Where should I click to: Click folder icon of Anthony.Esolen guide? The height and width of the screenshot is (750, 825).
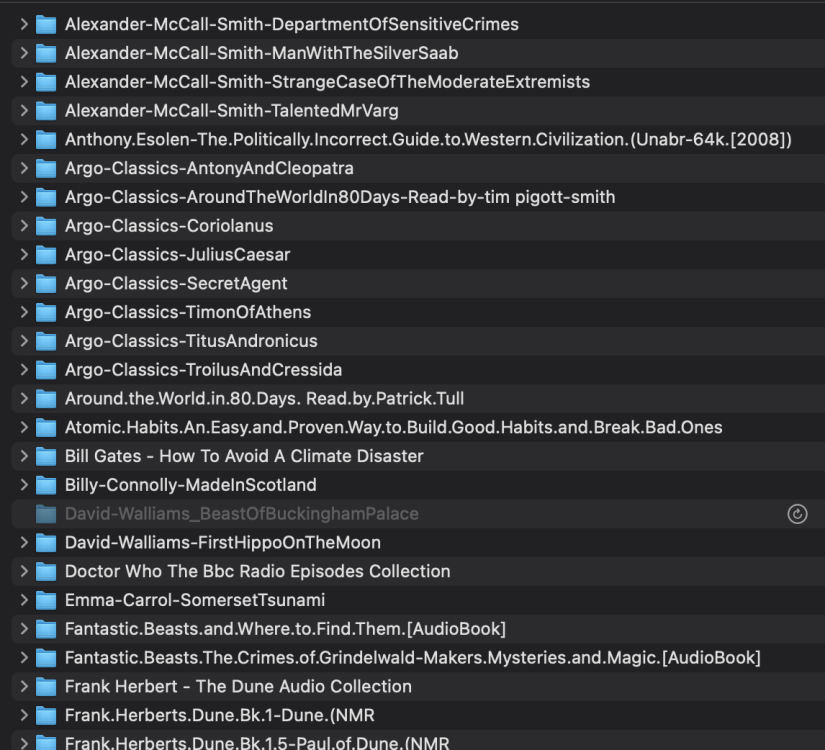pos(46,139)
